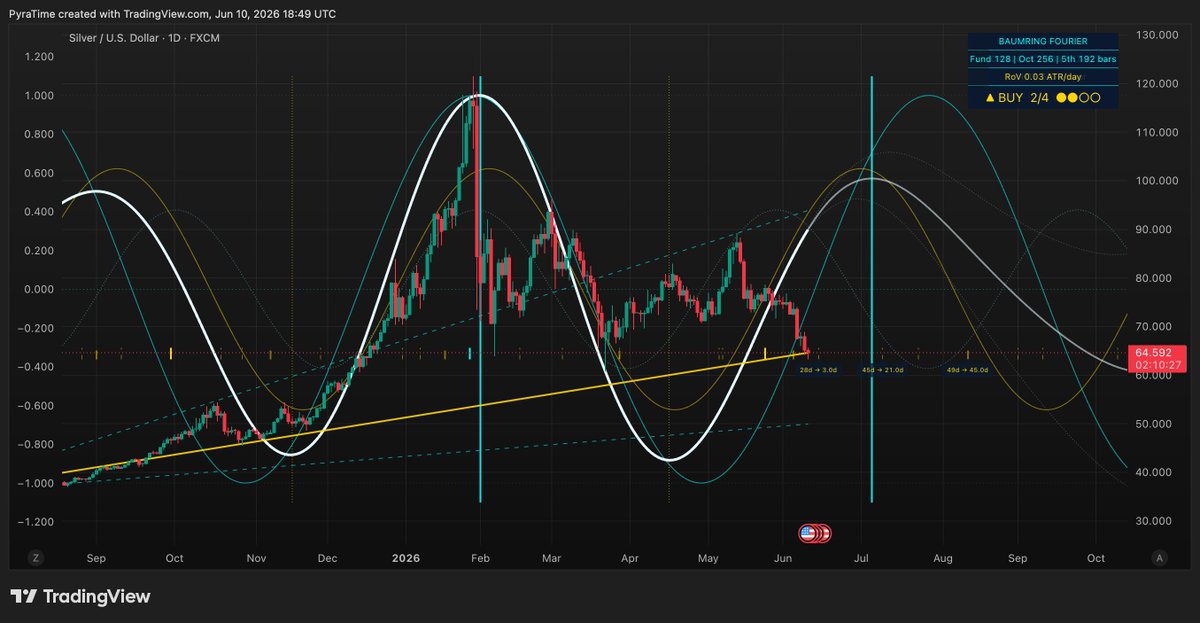Click the Jun label on time axis
The image size is (1200, 623).
[x=784, y=557]
